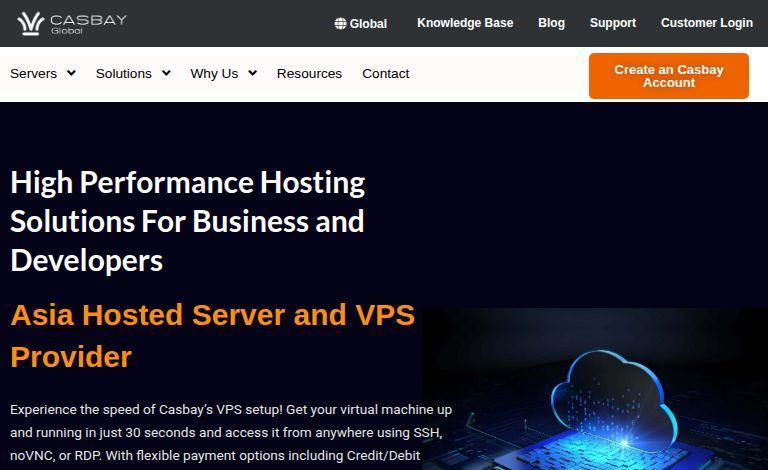This screenshot has width=768, height=470.
Task: Open Customer Login
Action: [707, 23]
